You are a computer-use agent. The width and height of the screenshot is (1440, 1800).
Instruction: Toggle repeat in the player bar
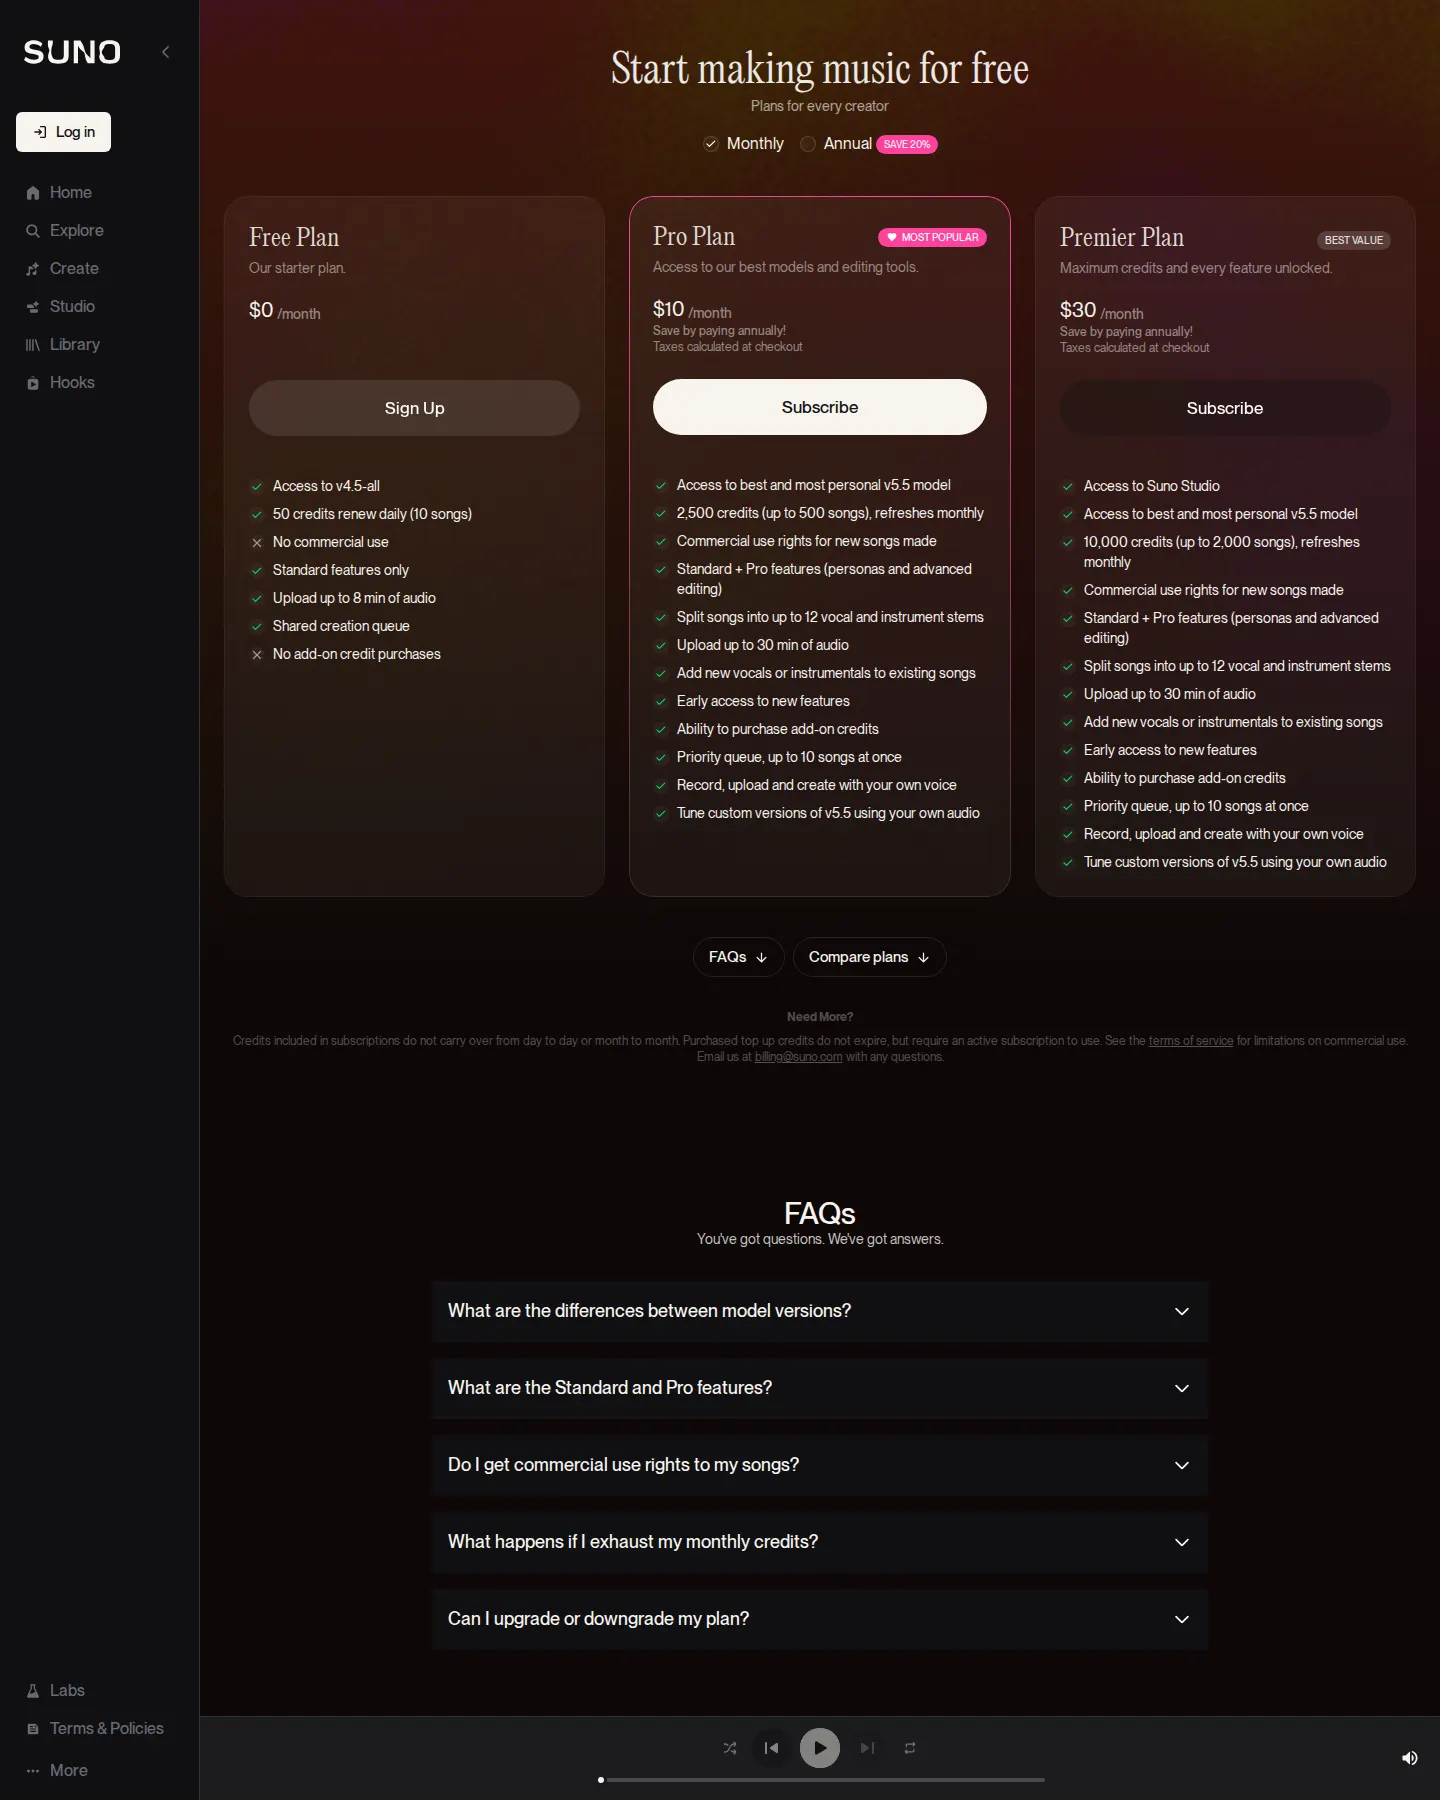(x=910, y=1748)
